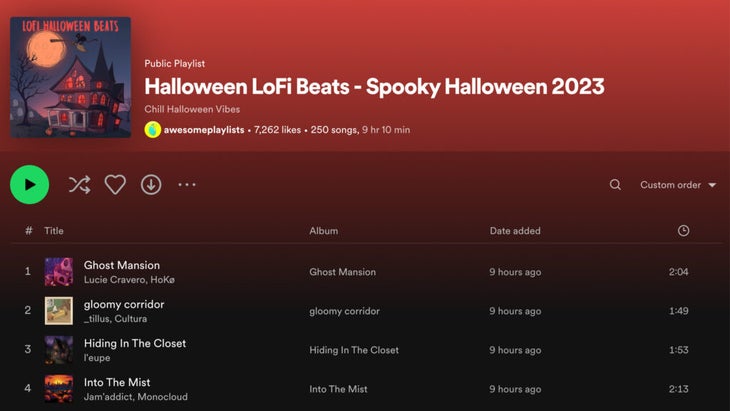This screenshot has width=730, height=411.
Task: Select the Hiding In The Closet track title
Action: 135,344
